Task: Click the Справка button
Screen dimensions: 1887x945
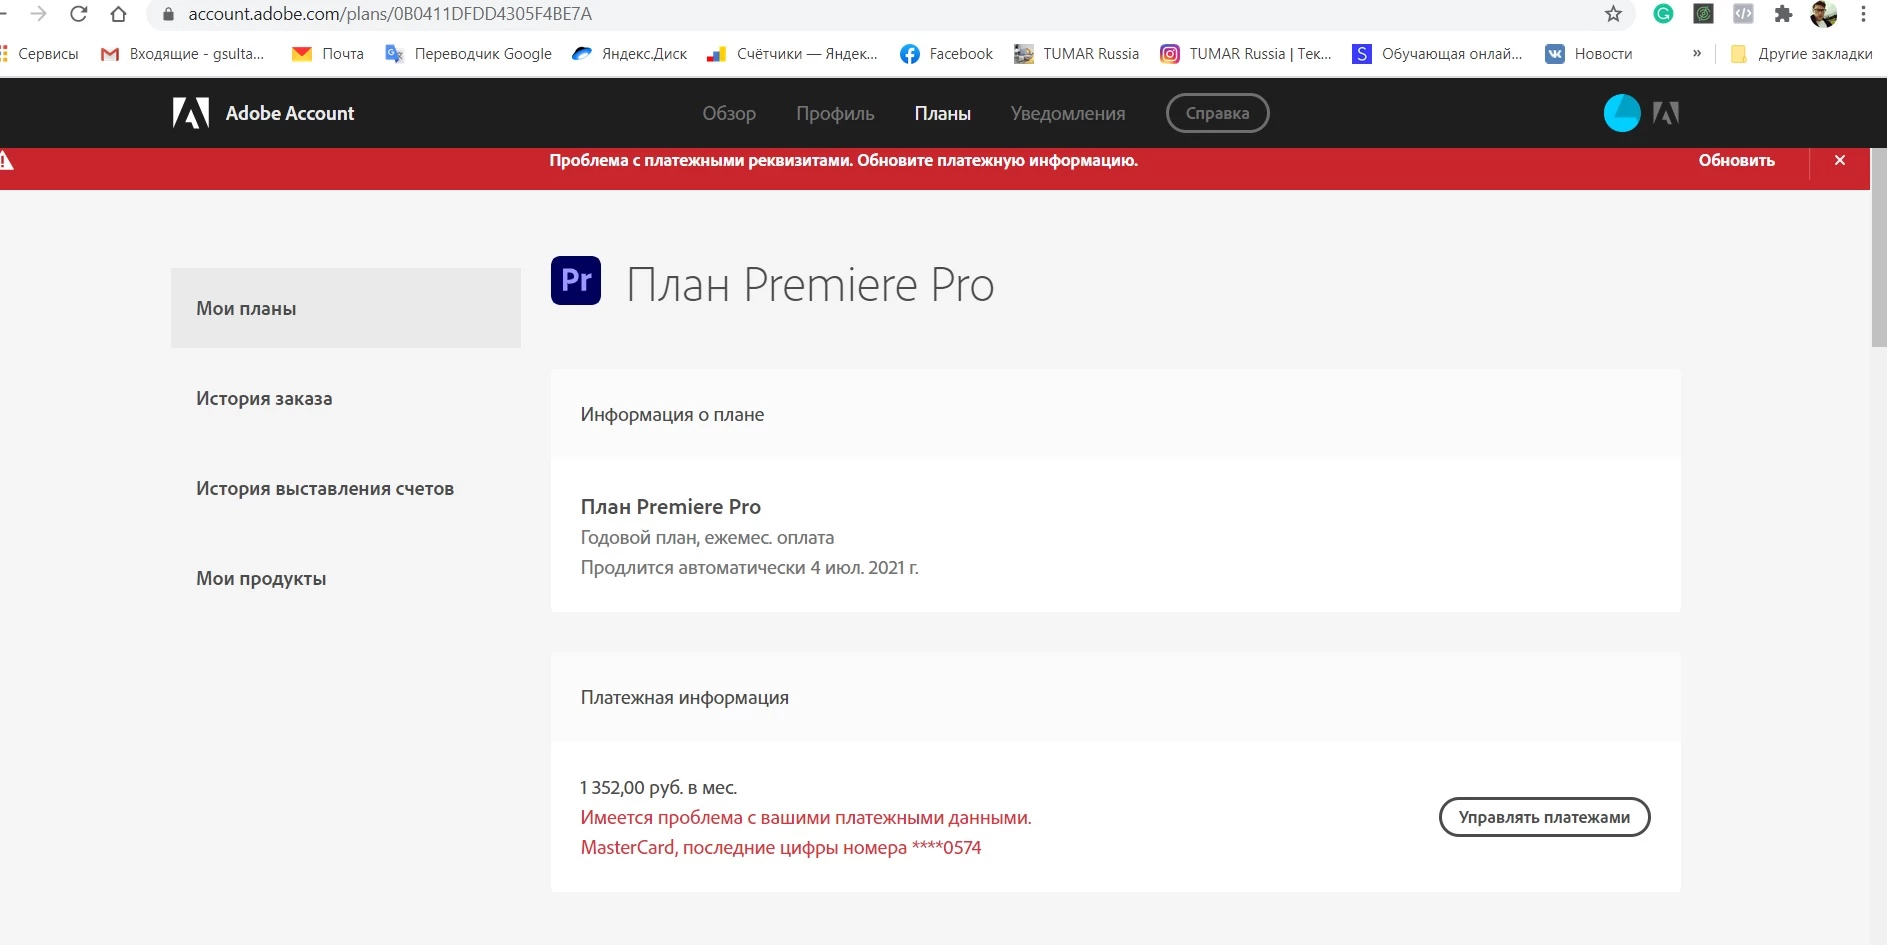Action: pos(1217,113)
